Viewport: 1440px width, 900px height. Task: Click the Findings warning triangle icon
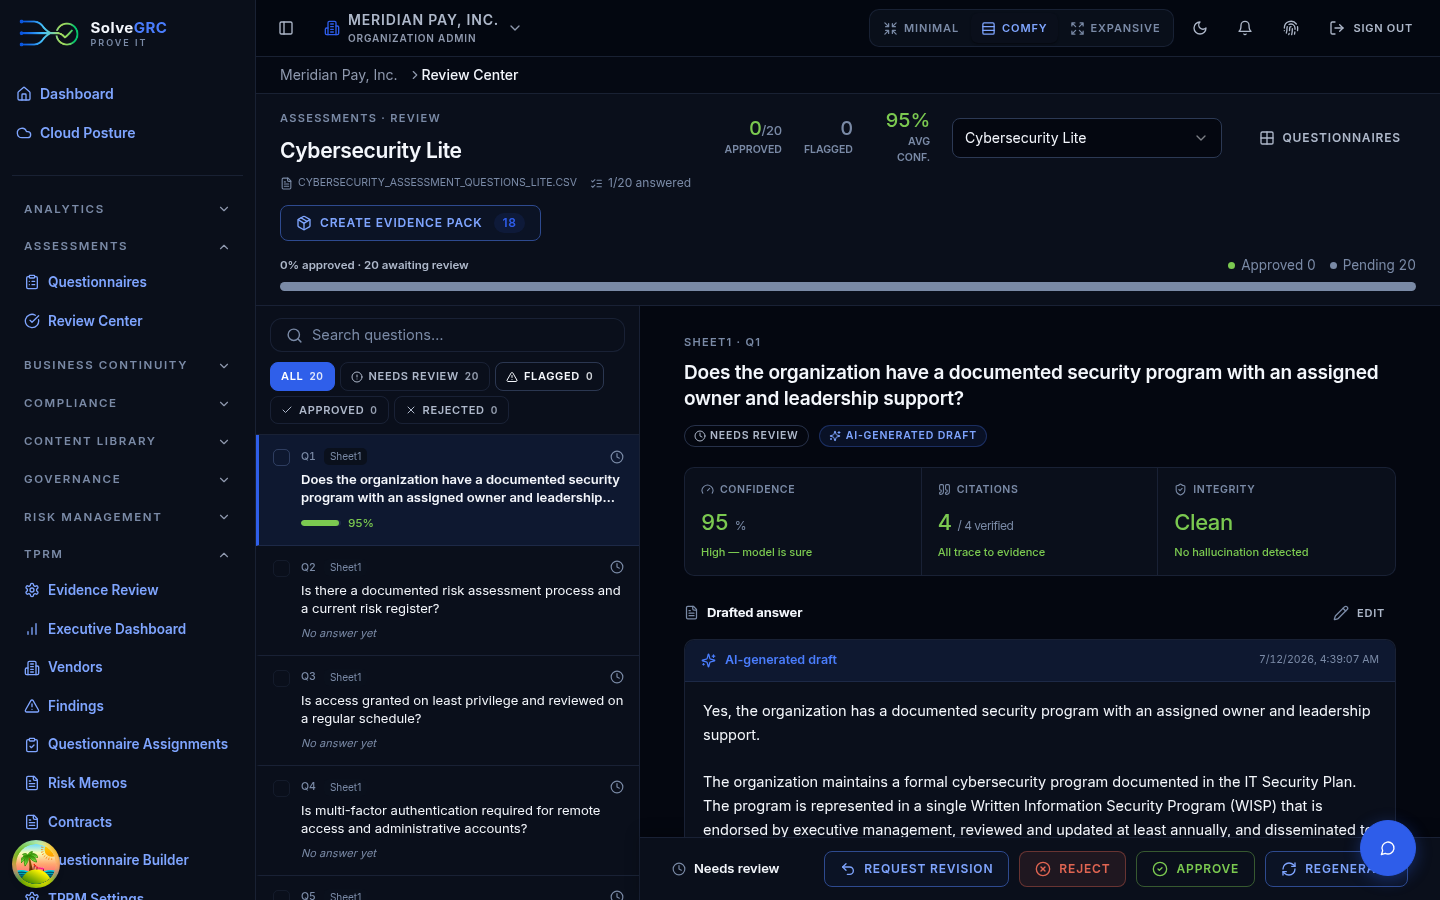32,706
